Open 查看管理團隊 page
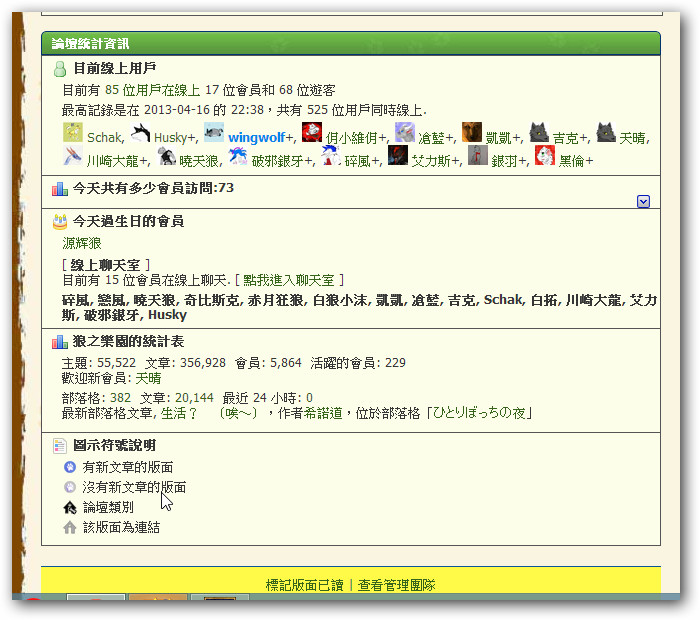Viewport: 700px width, 620px height. [x=397, y=585]
